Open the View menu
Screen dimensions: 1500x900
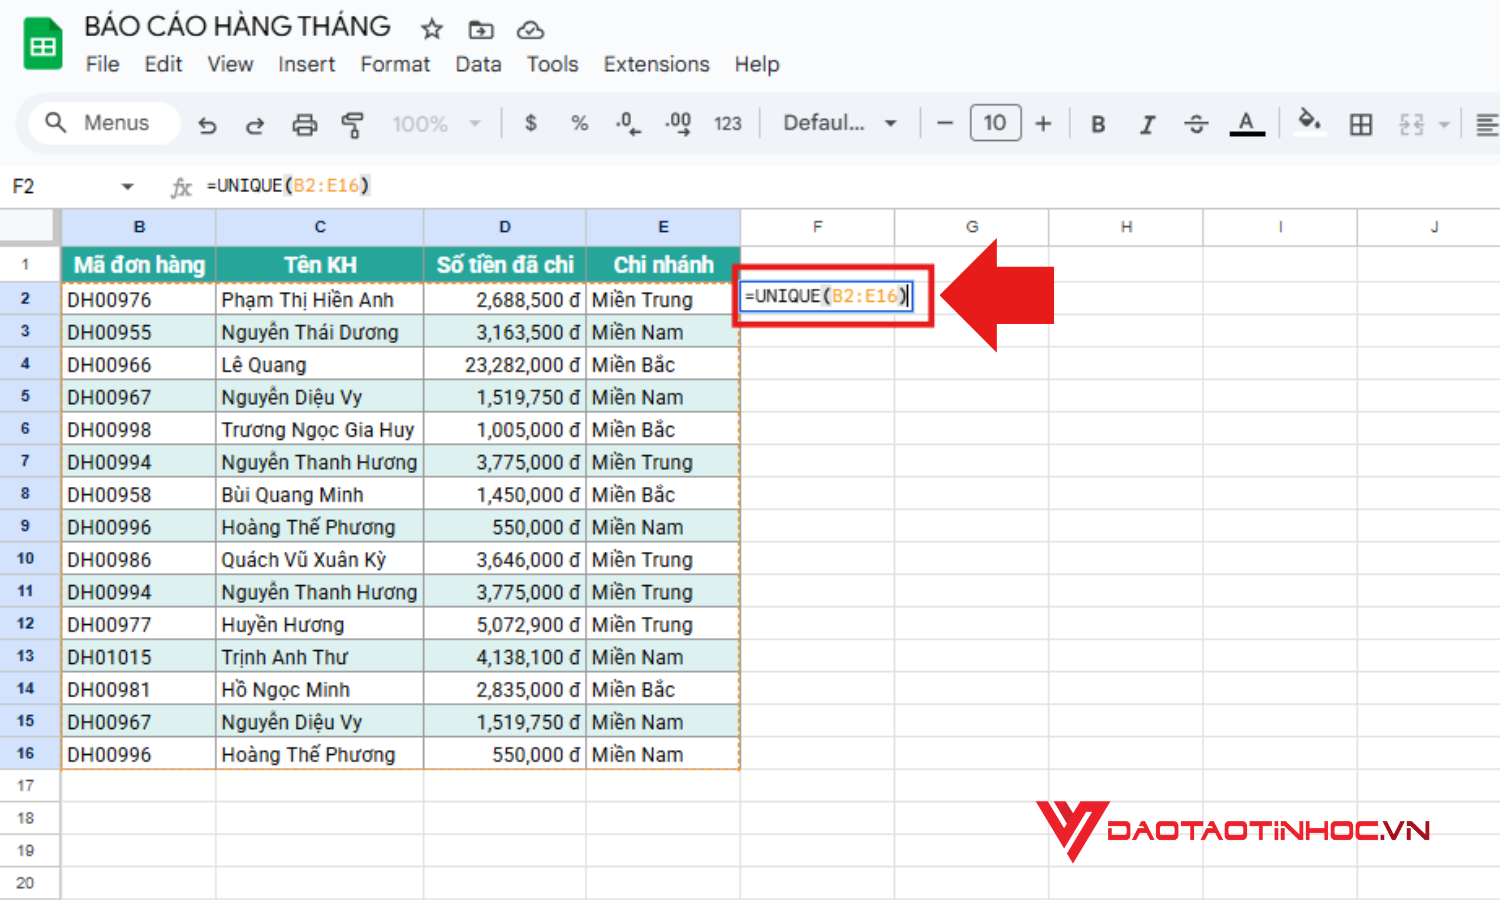tap(230, 64)
